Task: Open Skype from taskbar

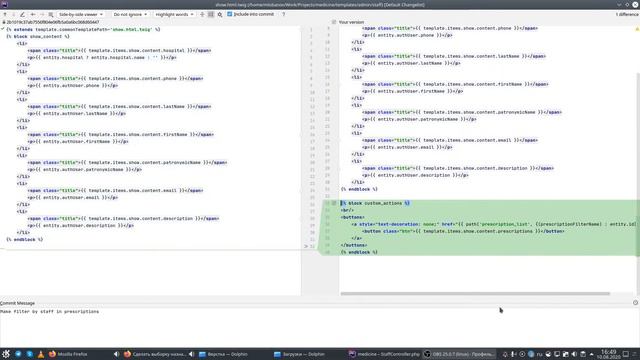Action: pyautogui.click(x=29, y=354)
